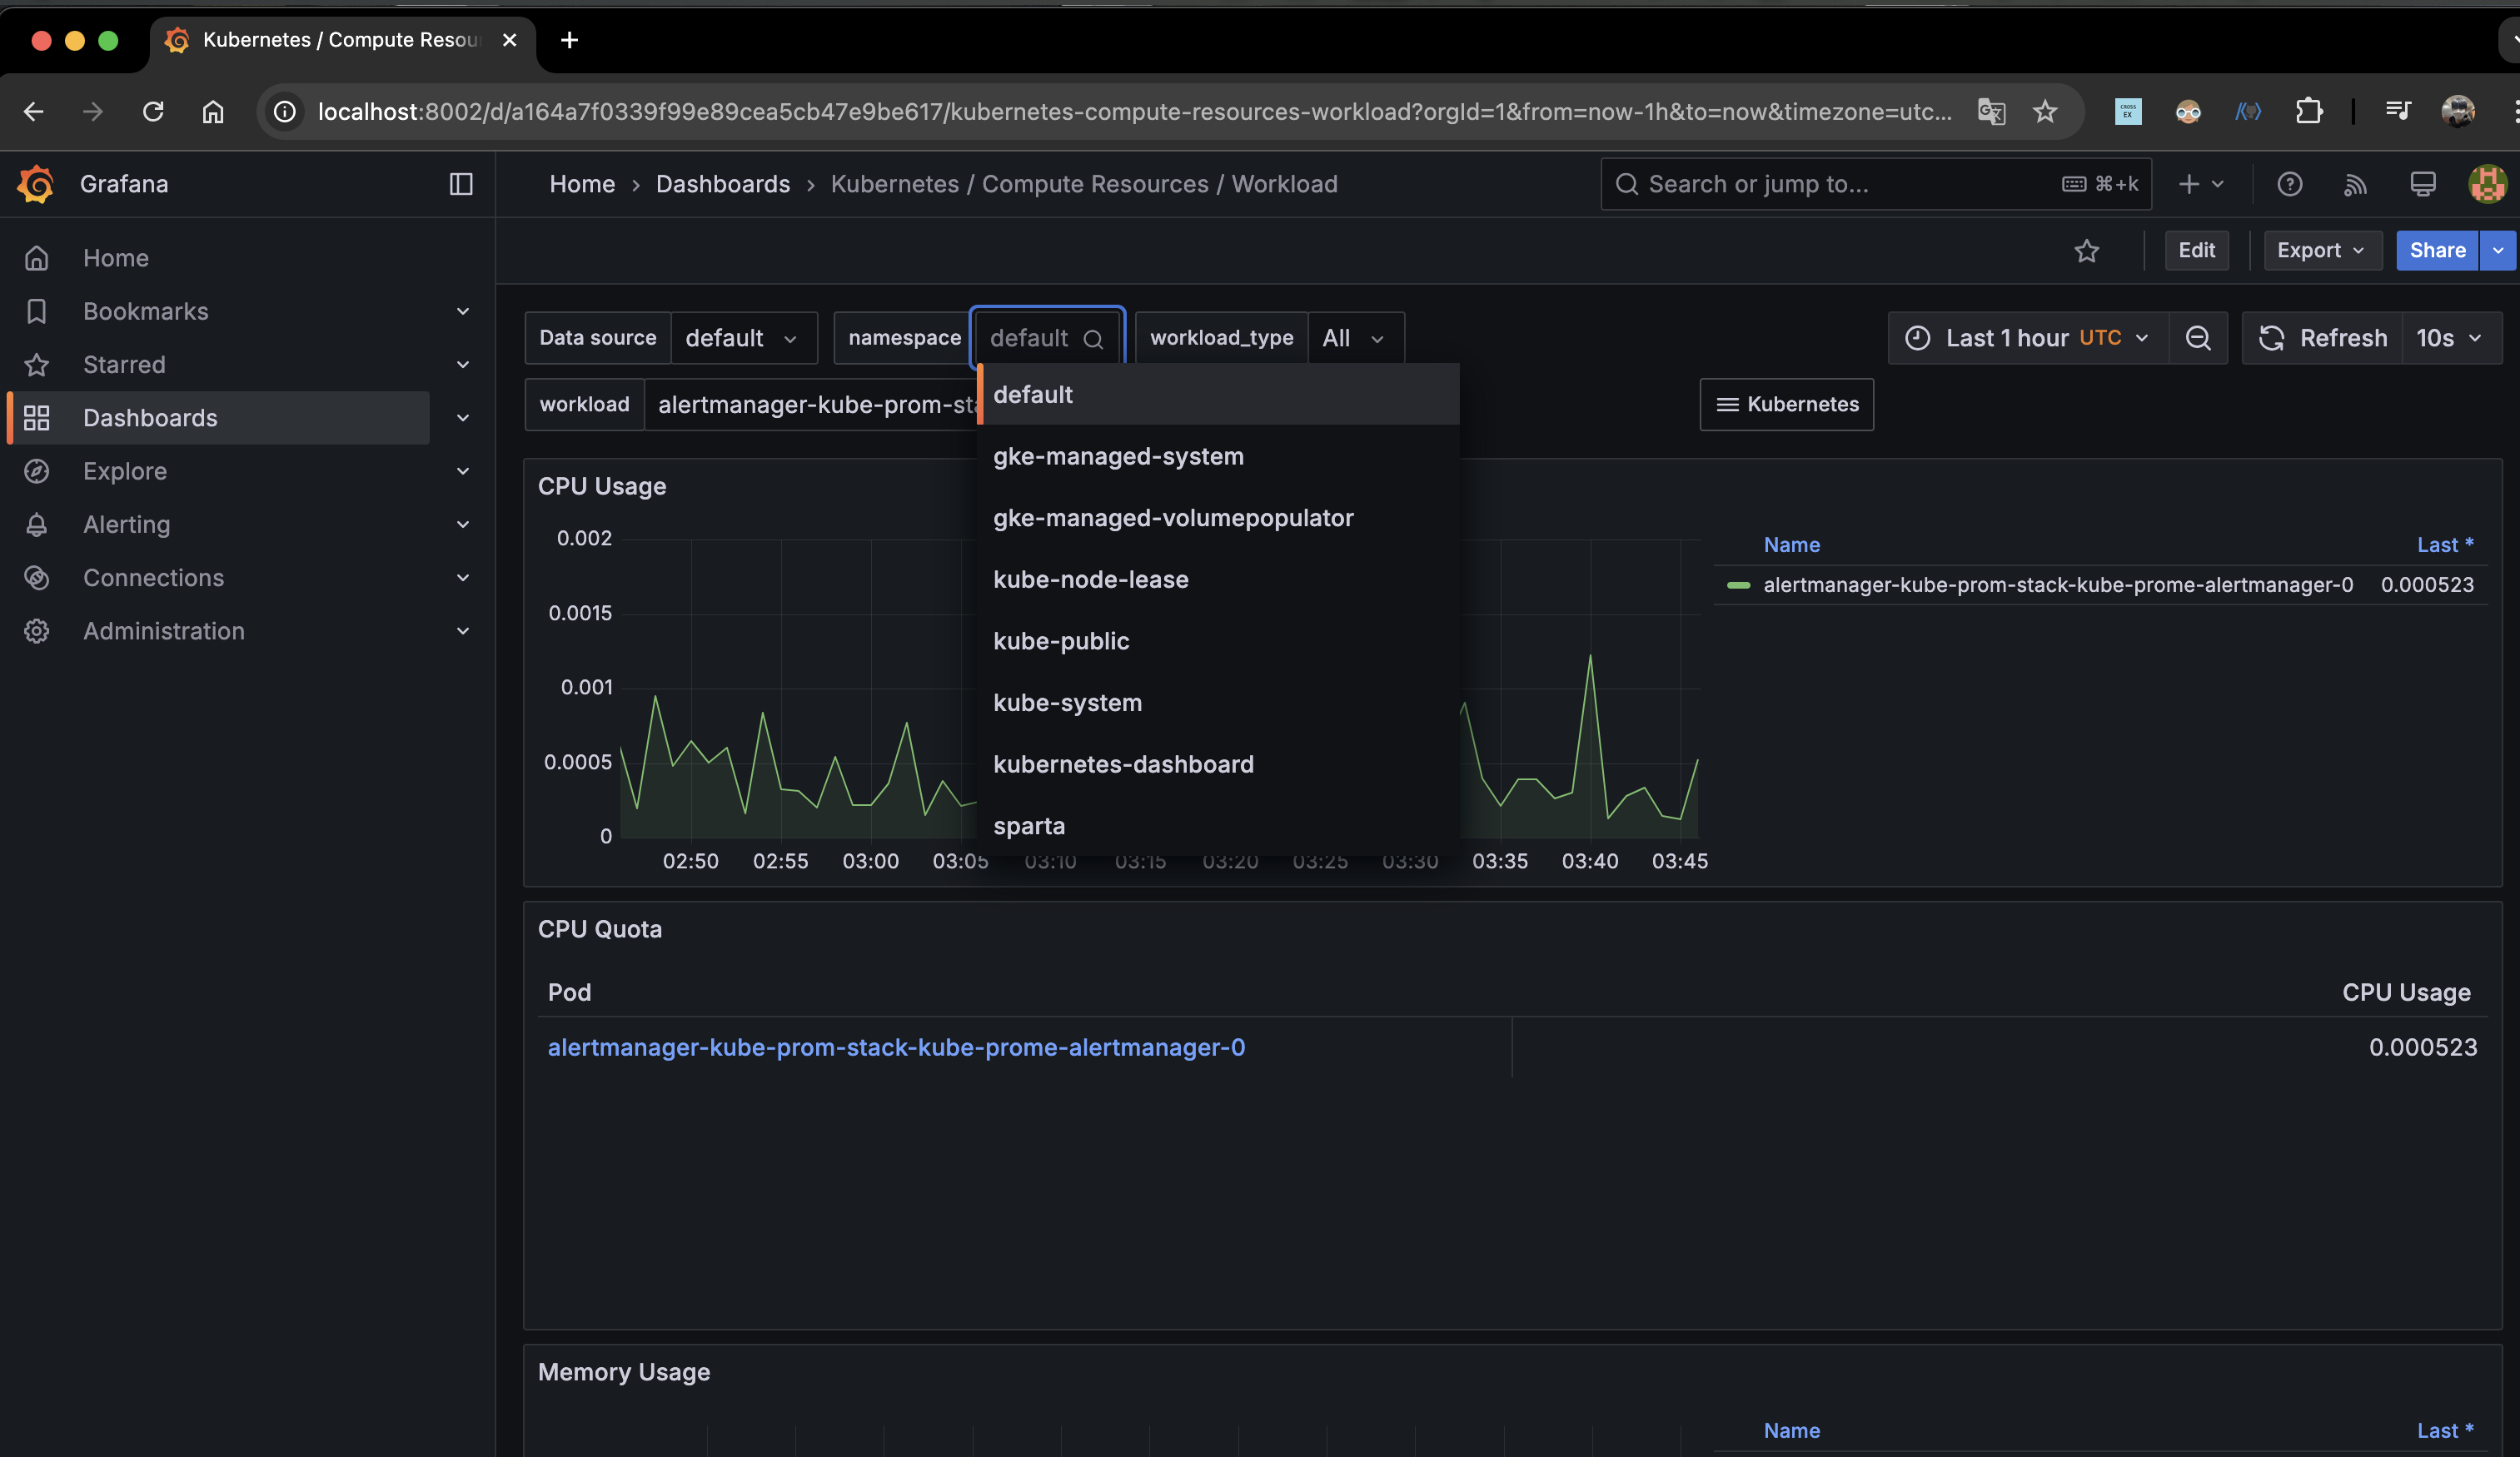2520x1457 pixels.
Task: Expand the Connections section chevron
Action: (x=463, y=577)
